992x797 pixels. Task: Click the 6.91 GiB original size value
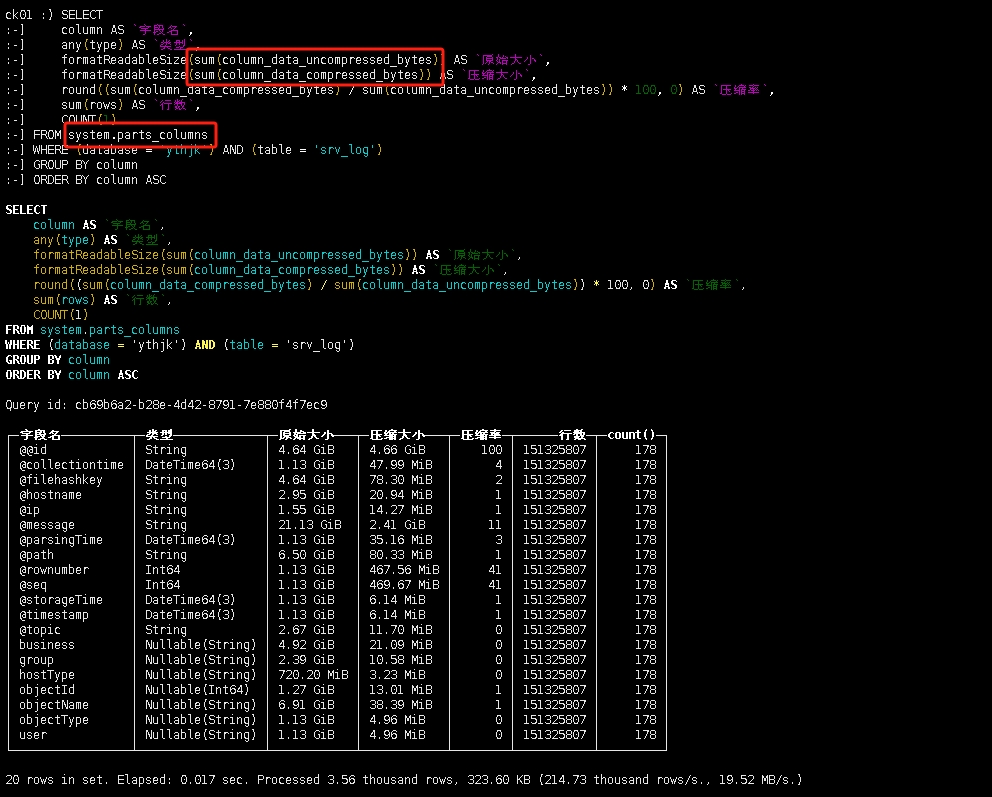coord(306,705)
